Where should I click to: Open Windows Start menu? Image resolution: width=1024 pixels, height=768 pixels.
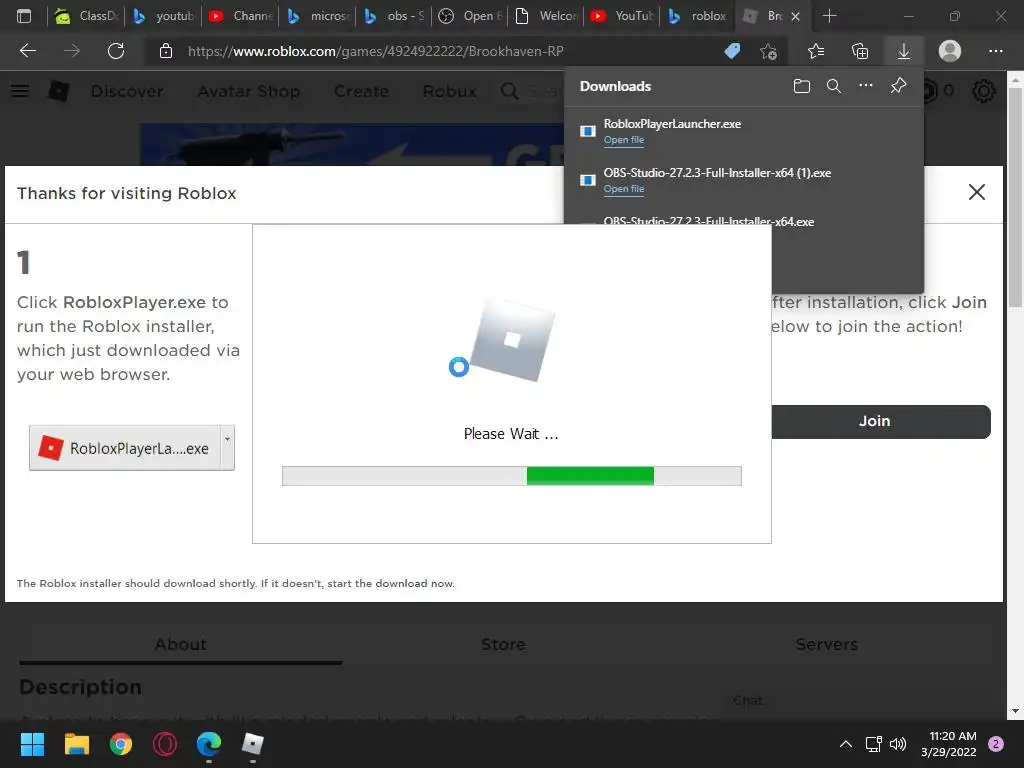point(32,744)
